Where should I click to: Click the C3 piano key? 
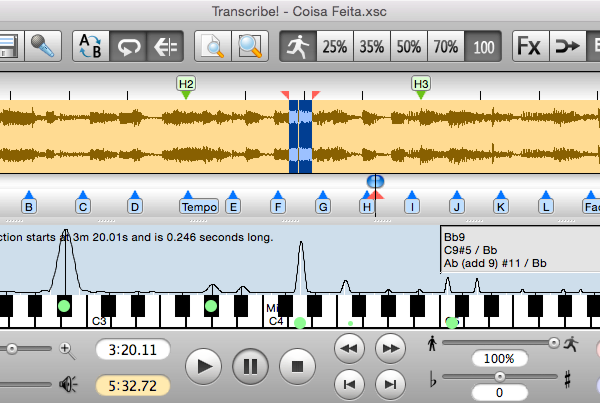(x=99, y=320)
